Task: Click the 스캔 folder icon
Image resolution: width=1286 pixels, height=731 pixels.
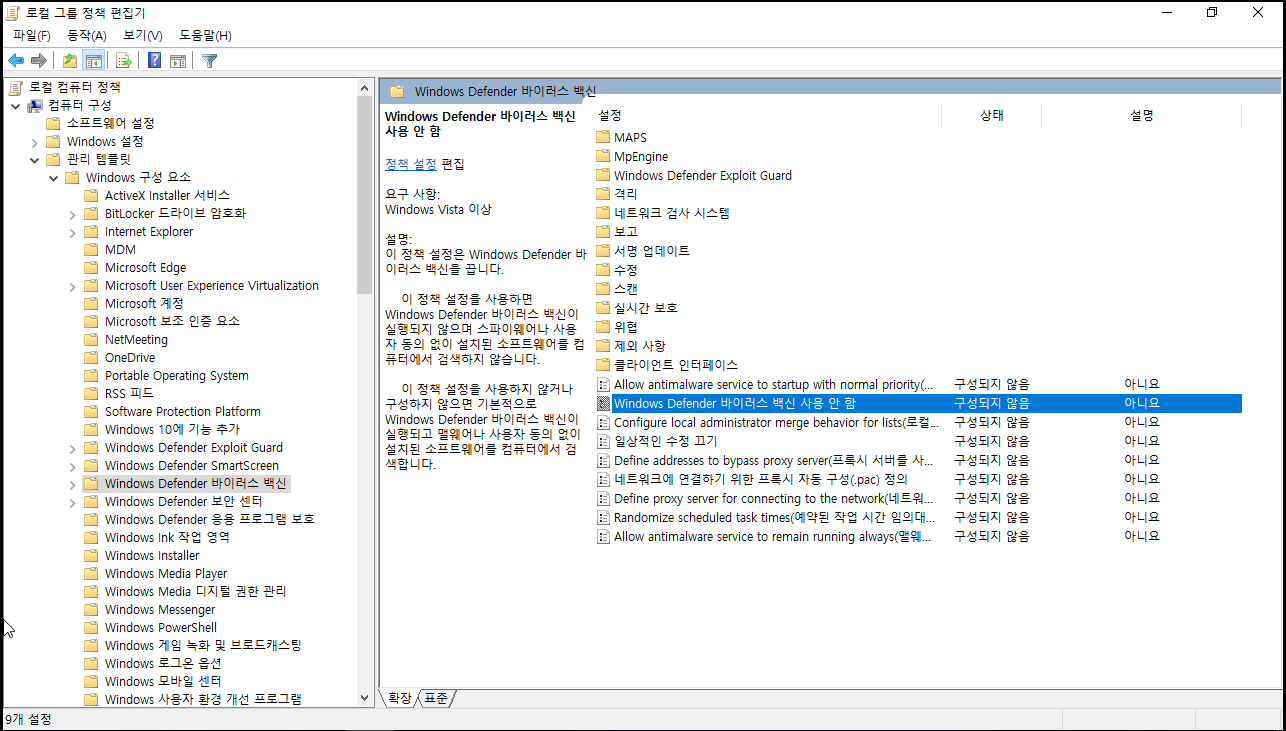Action: [x=603, y=289]
